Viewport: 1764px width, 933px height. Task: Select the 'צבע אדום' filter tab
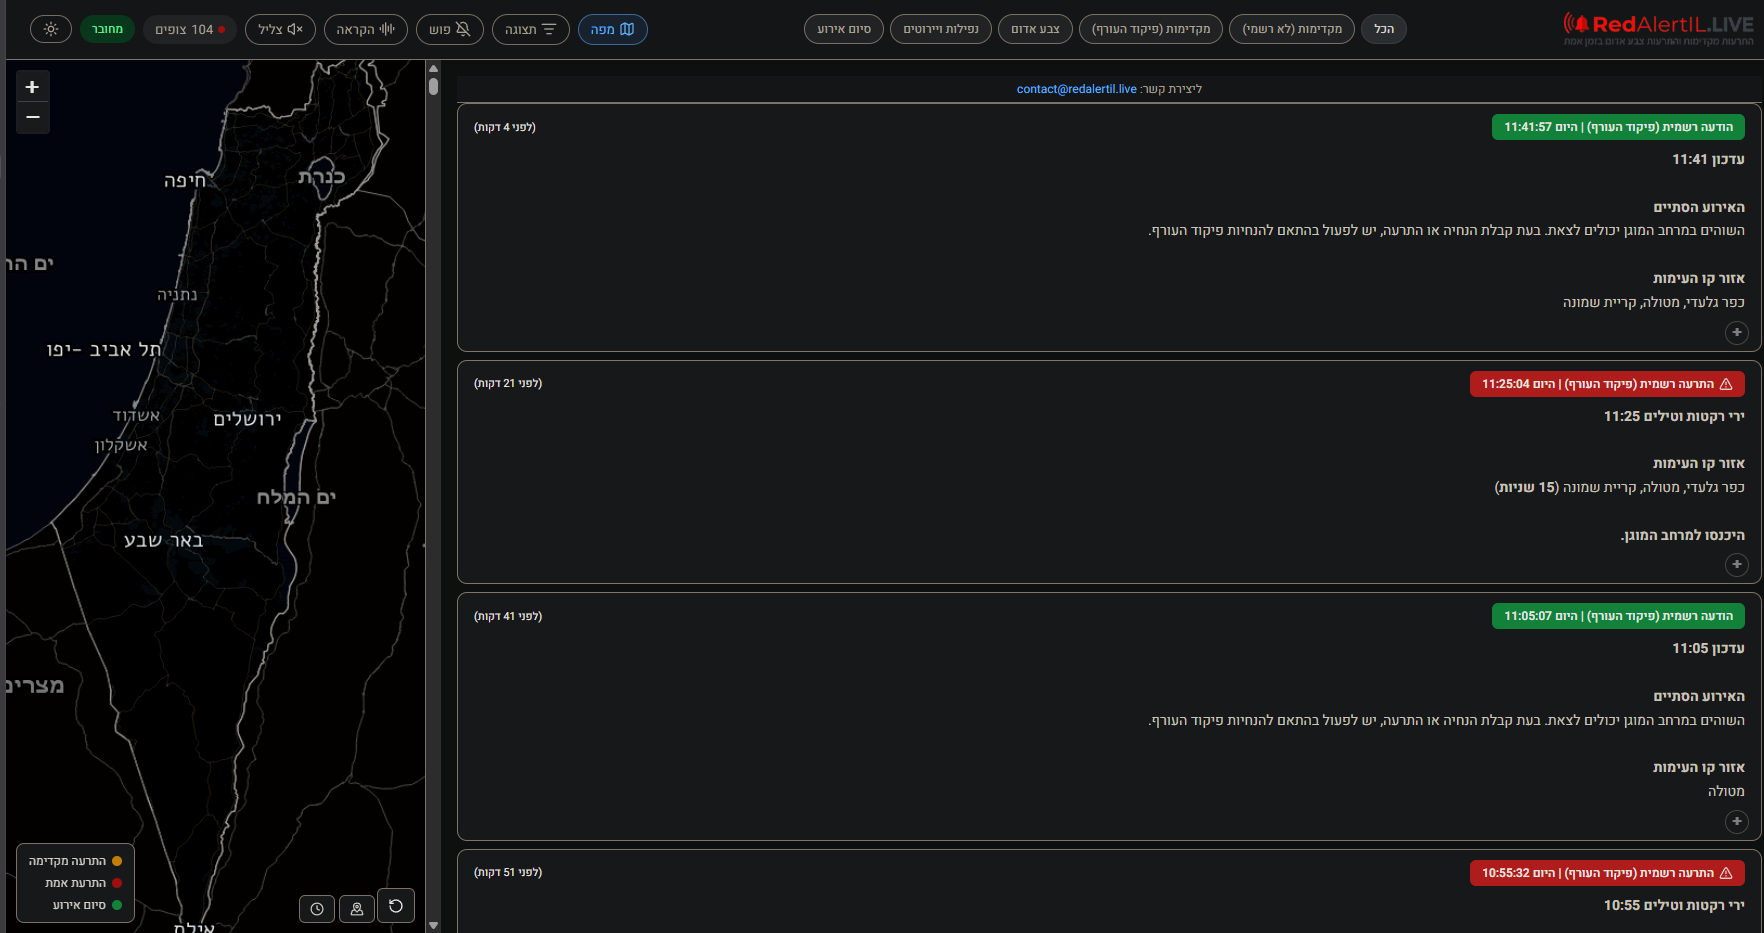tap(1035, 29)
